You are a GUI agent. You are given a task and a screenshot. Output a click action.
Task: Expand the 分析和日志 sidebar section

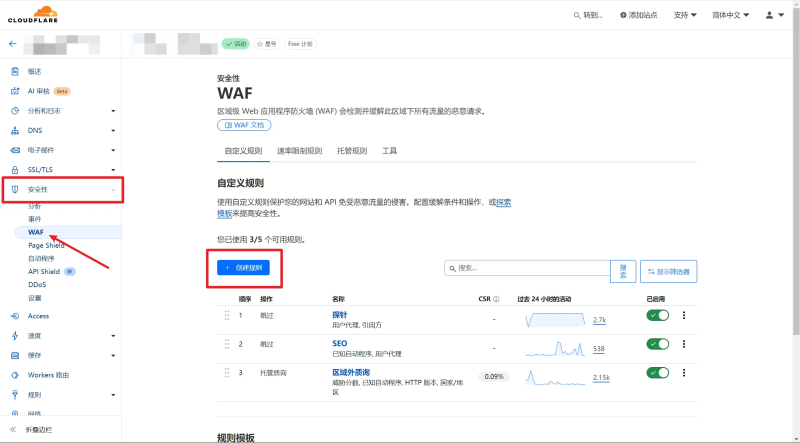click(113, 111)
